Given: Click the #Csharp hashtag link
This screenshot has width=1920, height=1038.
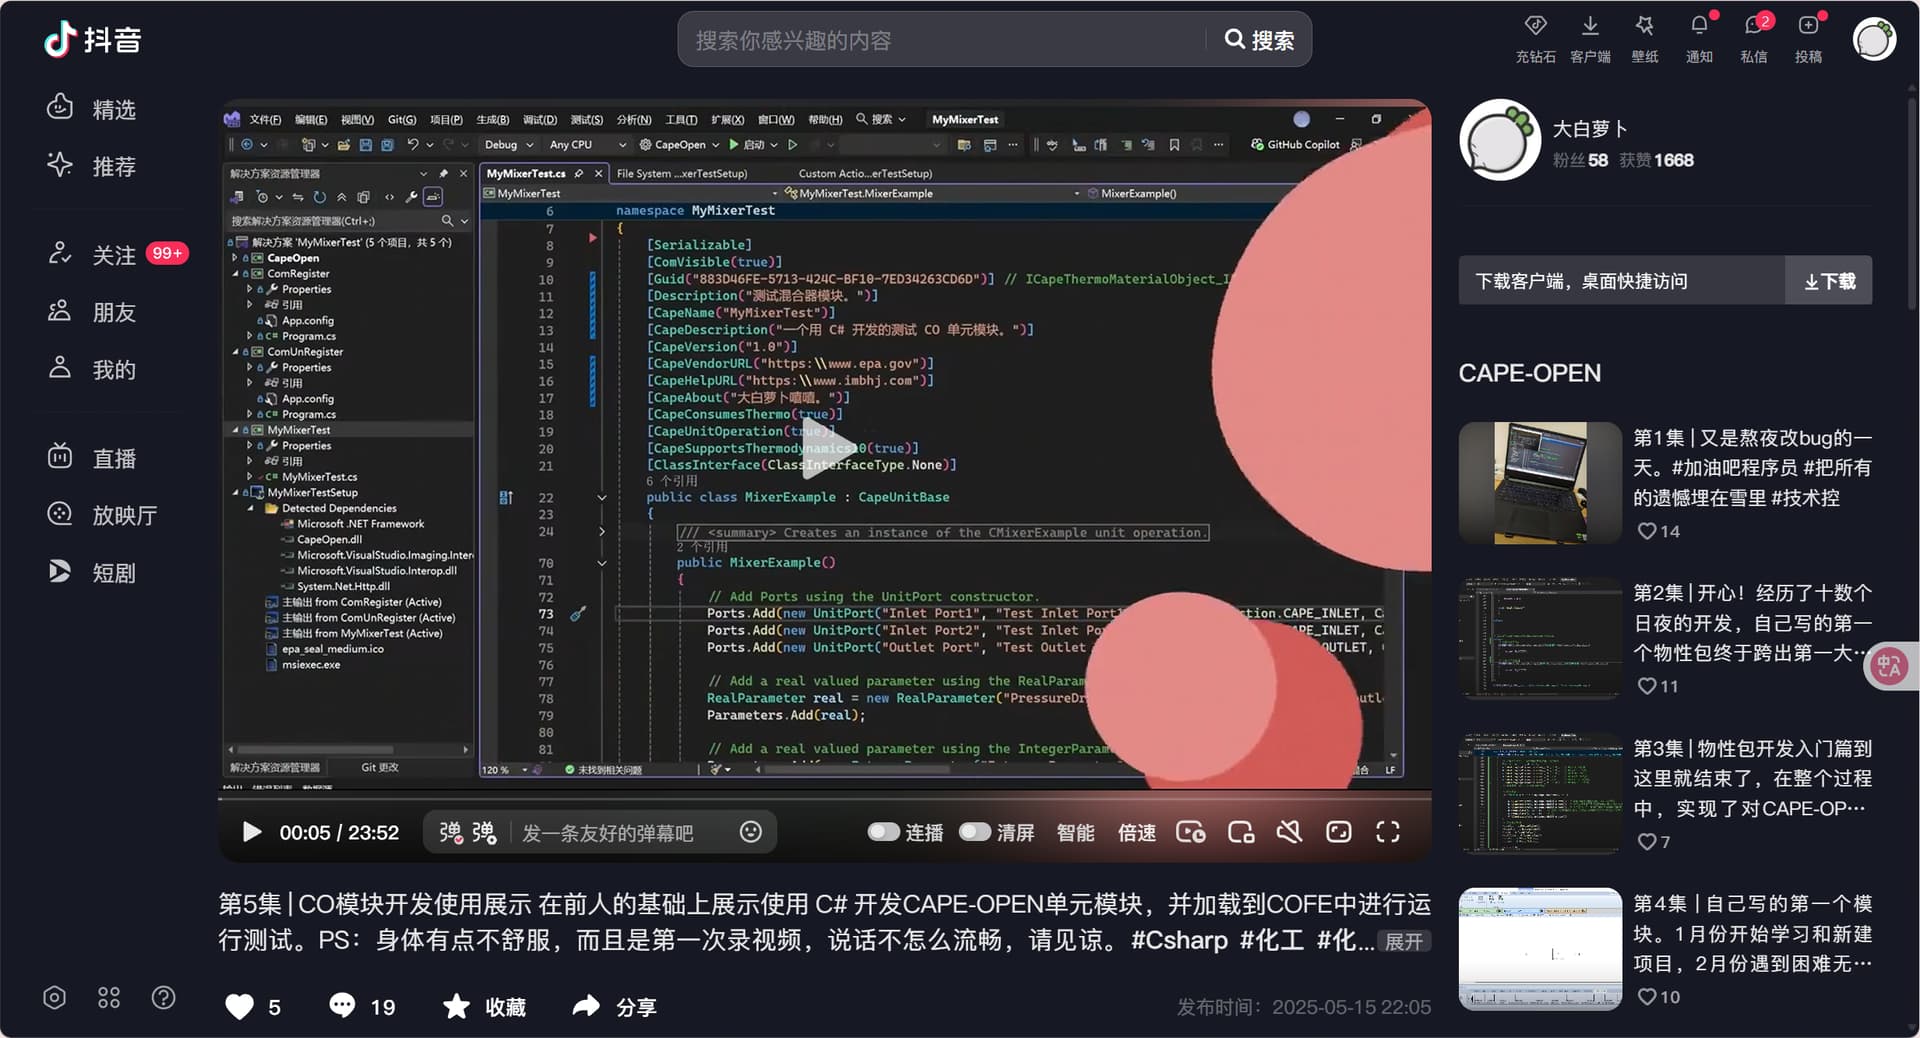Looking at the screenshot, I should [x=1179, y=940].
